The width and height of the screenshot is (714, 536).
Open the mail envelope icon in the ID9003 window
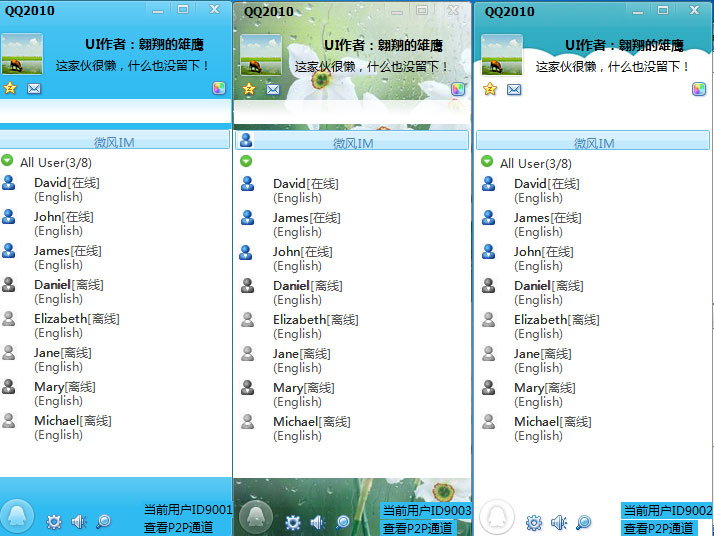[273, 89]
